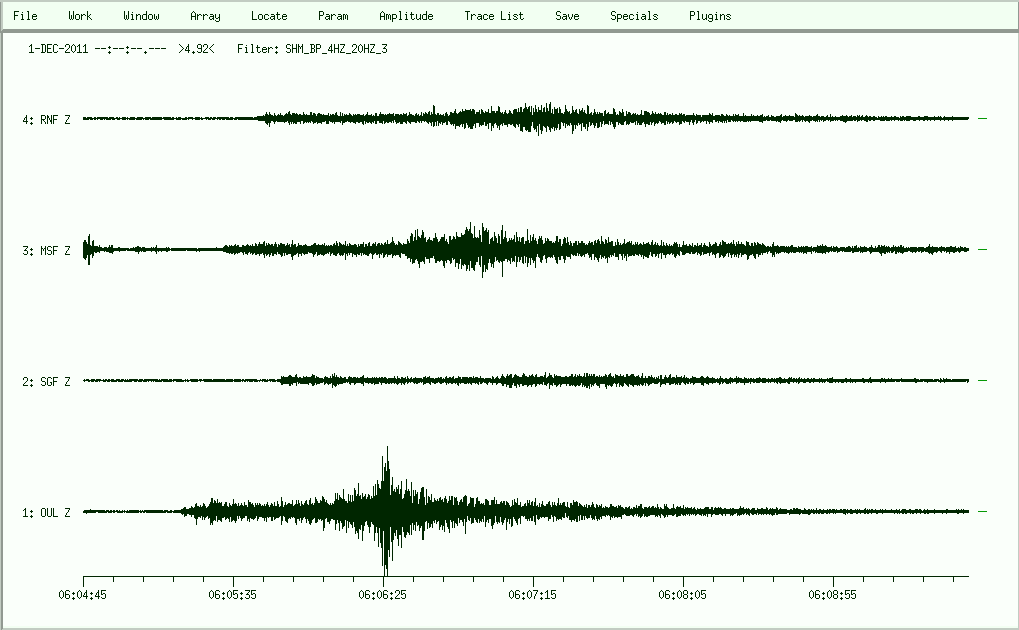
Task: Open the Plugins menu
Action: pos(710,16)
